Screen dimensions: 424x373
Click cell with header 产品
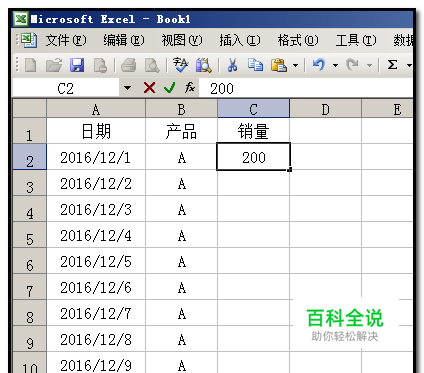coord(181,131)
